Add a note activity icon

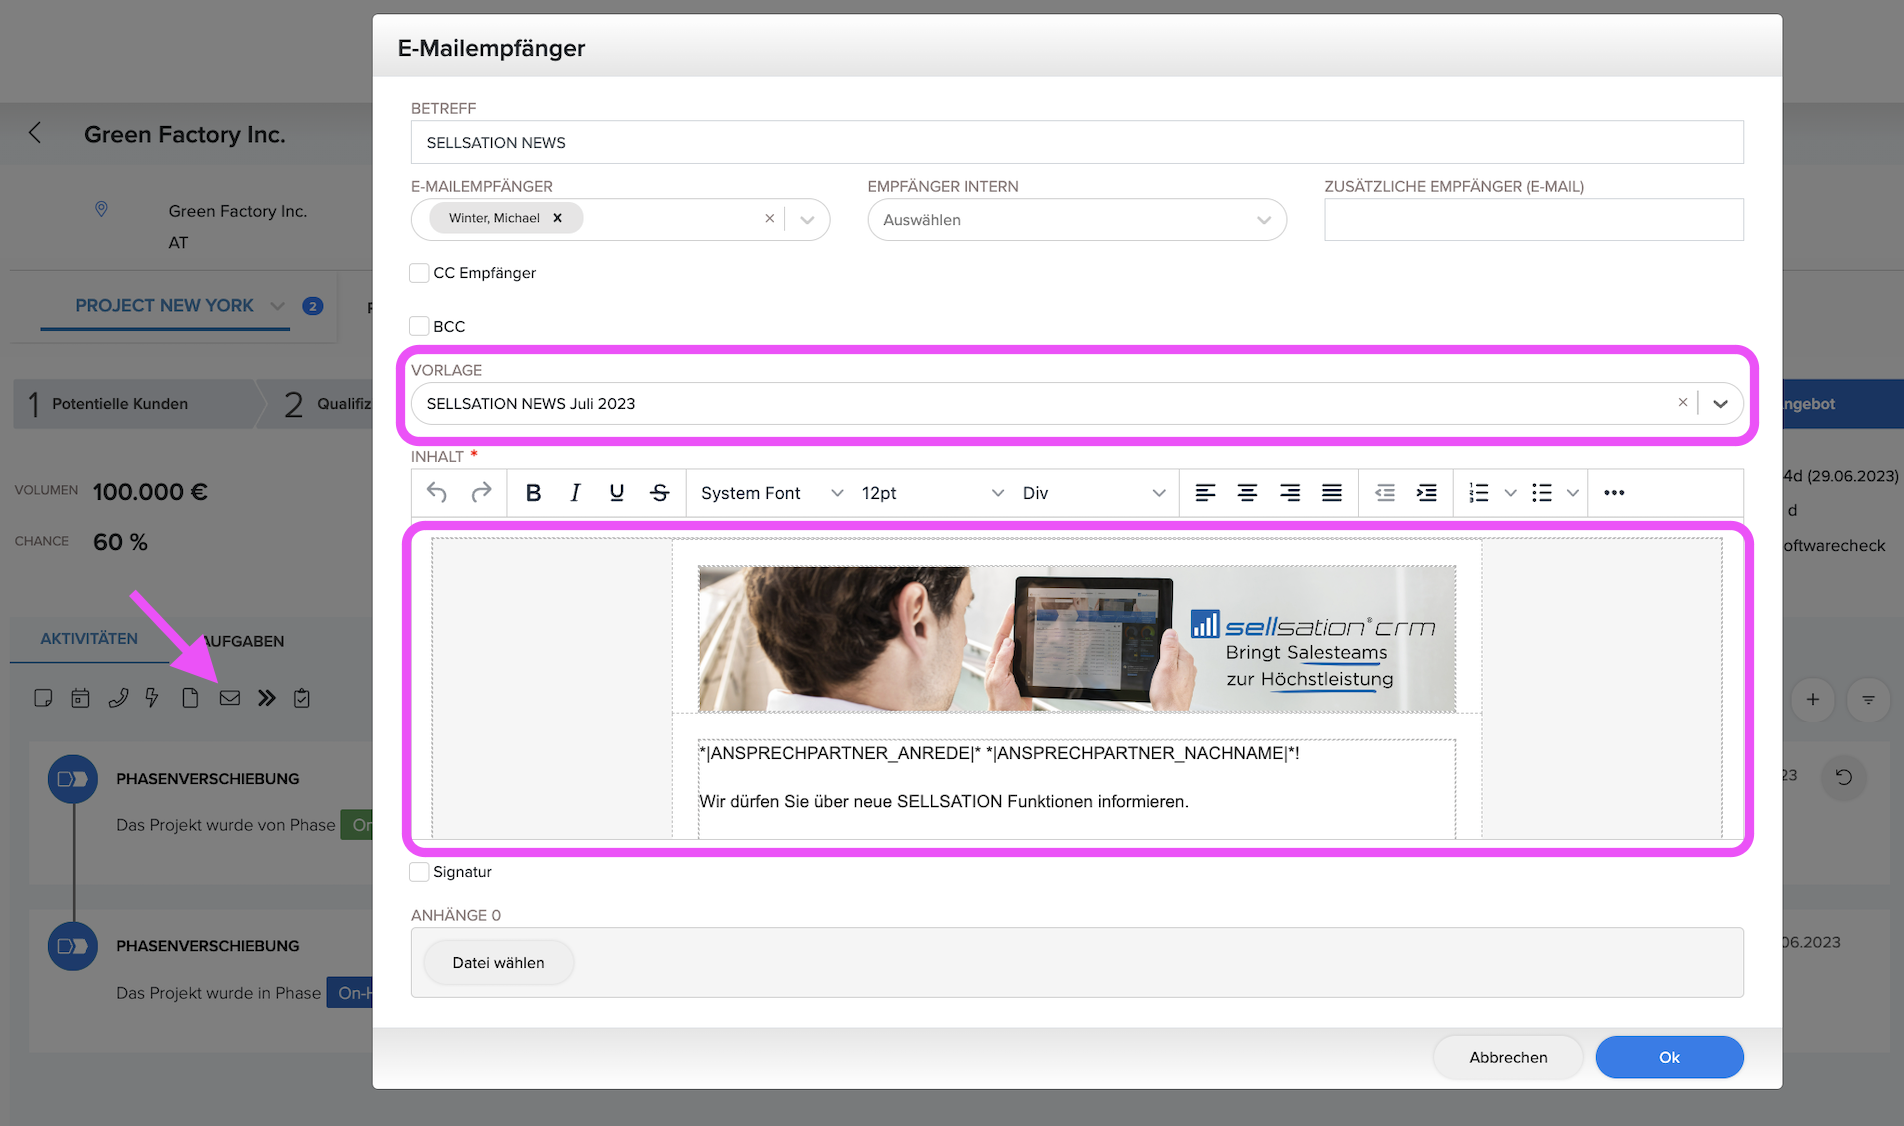(43, 698)
